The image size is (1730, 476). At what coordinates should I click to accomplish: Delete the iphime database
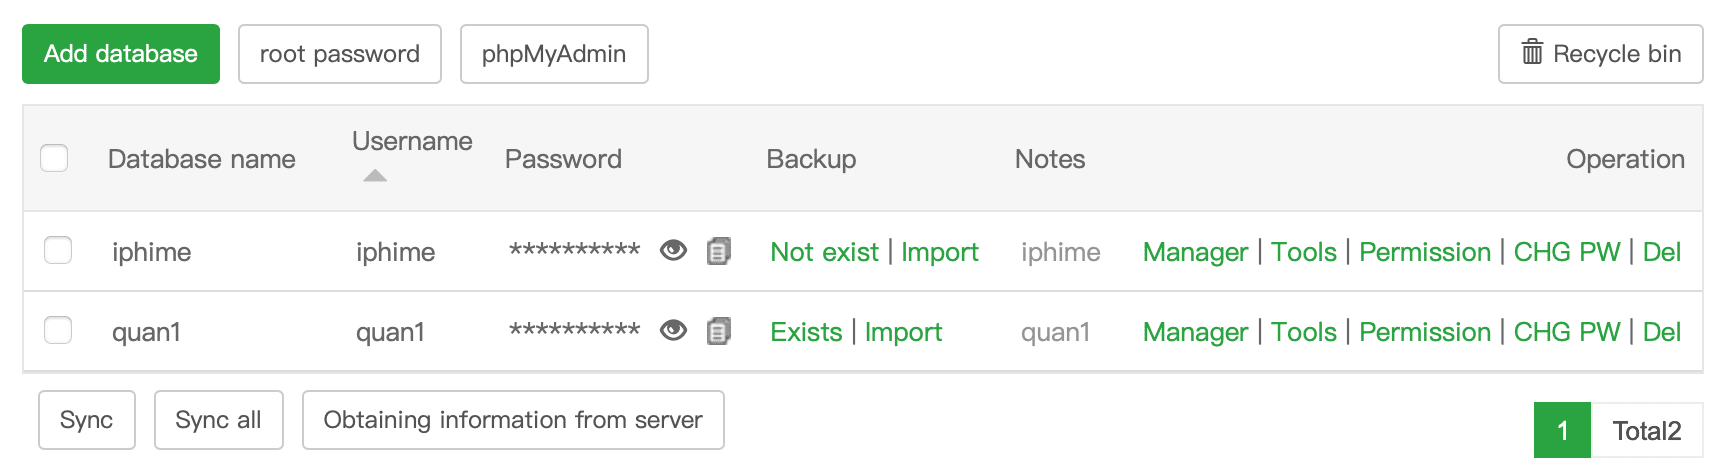(1662, 252)
